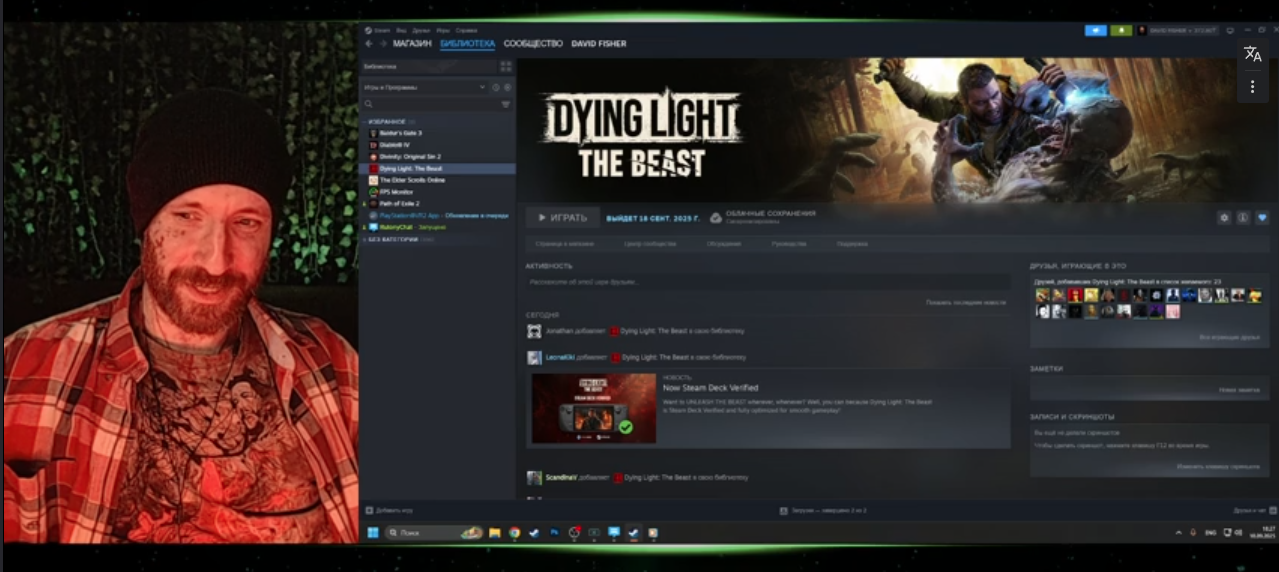Screen dimensions: 1279x572
Task: Click Jonathan's avatar in activity feed
Action: click(x=534, y=331)
